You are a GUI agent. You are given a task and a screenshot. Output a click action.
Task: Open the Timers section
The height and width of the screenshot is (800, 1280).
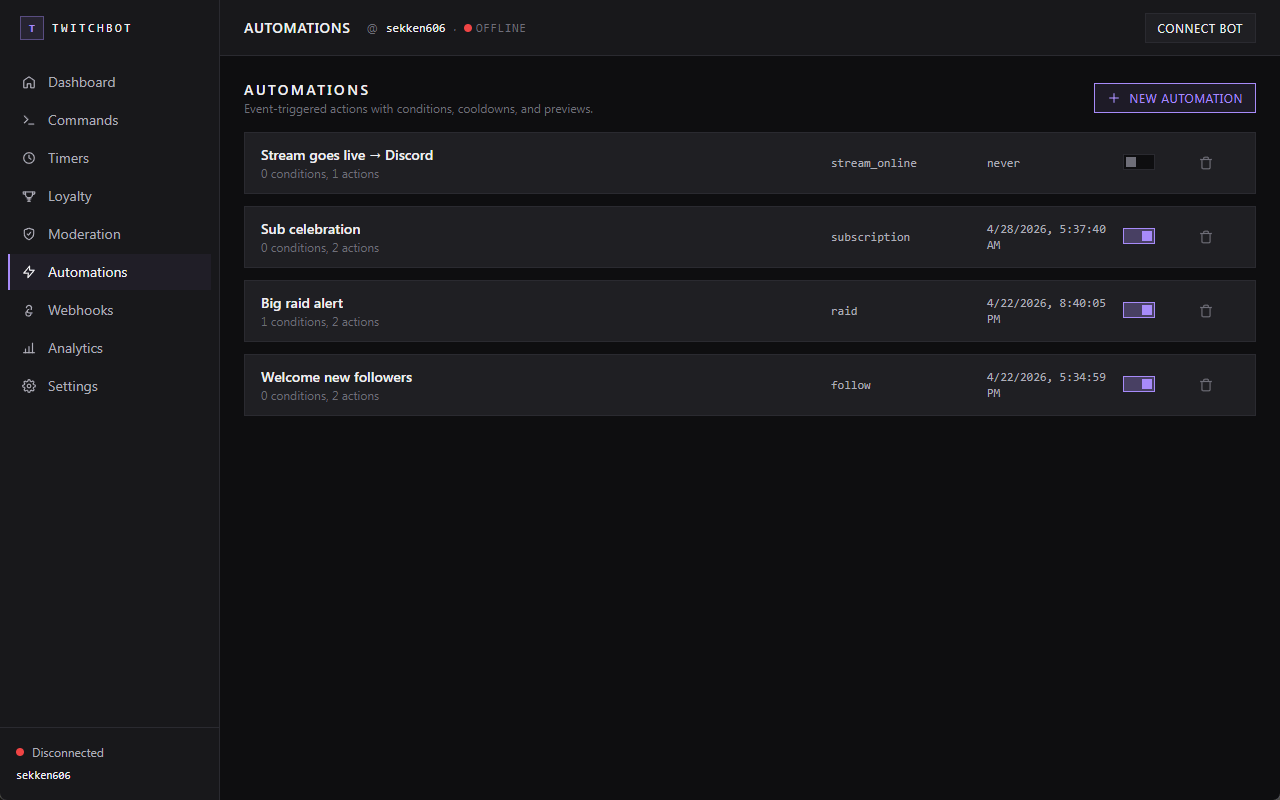click(110, 158)
